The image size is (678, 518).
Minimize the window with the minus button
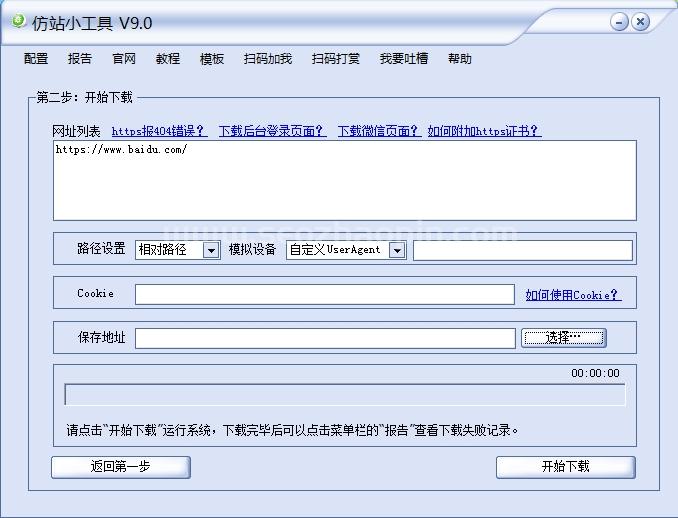tap(619, 21)
